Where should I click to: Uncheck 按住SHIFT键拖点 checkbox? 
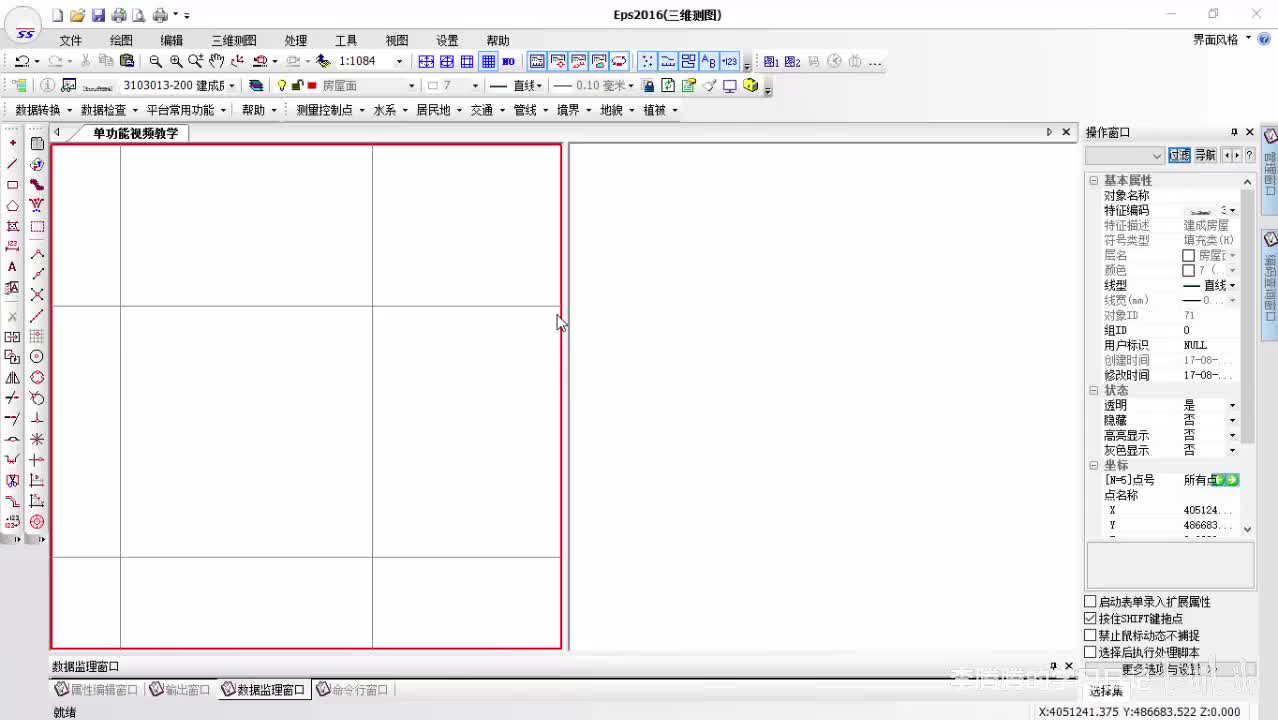tap(1091, 619)
